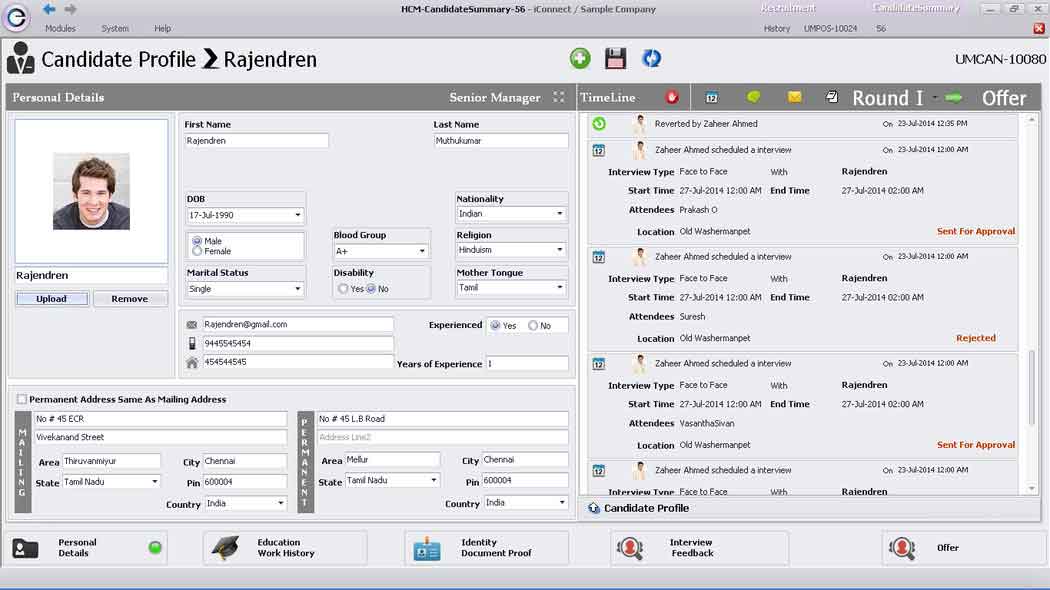Click the Upload photo button

click(x=52, y=299)
